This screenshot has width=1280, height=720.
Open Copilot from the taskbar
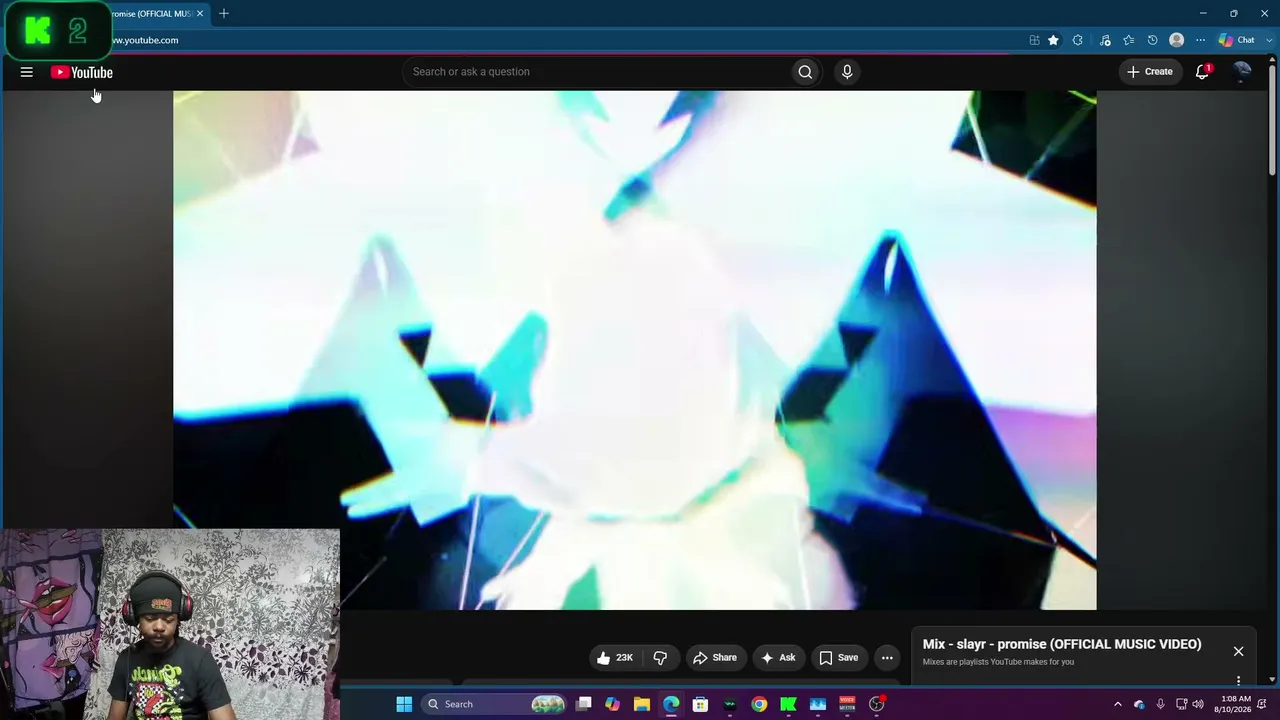(612, 704)
